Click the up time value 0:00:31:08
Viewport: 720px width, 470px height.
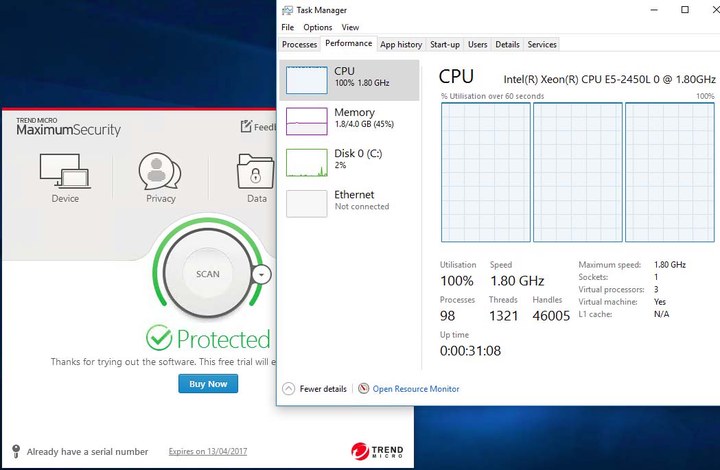click(x=470, y=351)
